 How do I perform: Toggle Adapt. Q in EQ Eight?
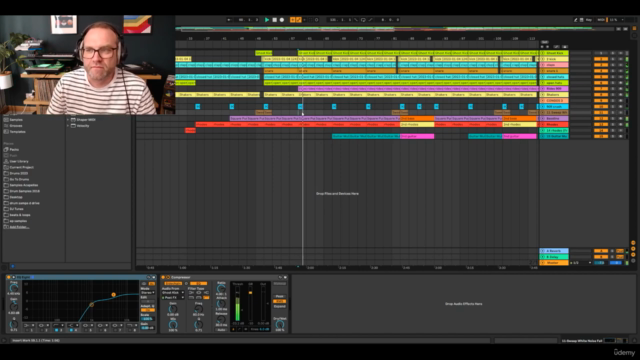point(147,310)
